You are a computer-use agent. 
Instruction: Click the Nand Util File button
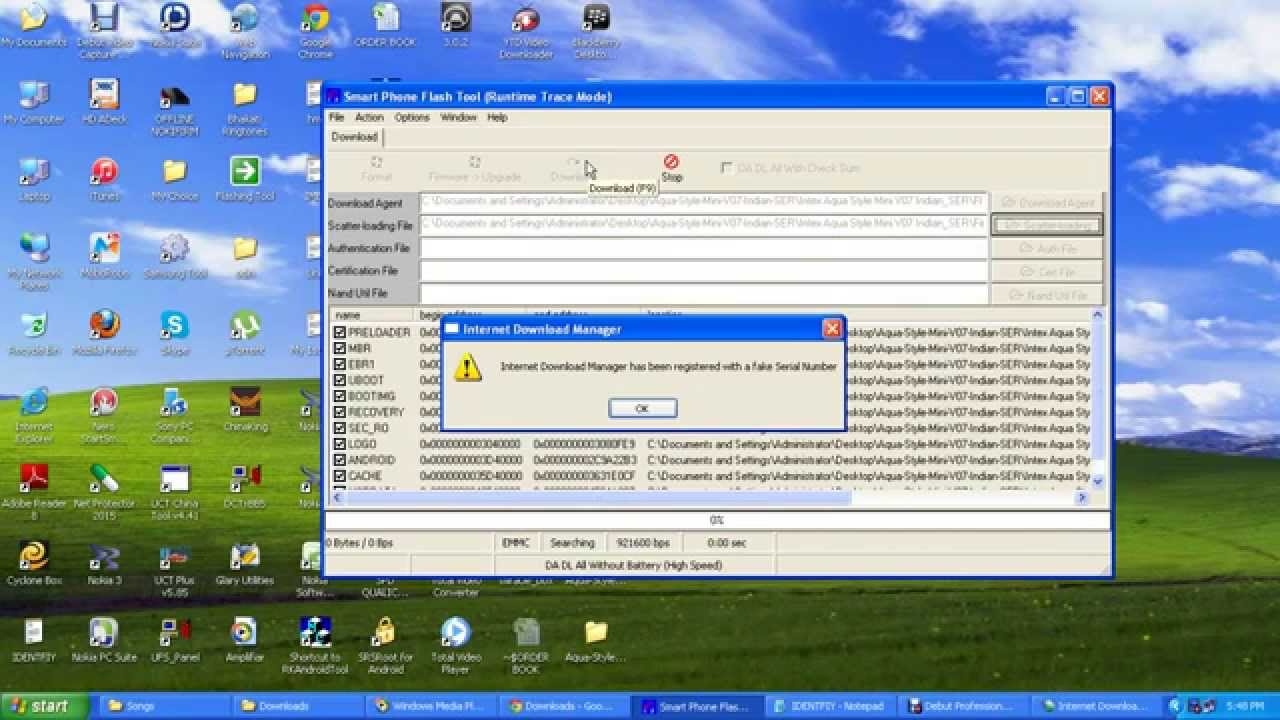pos(1047,295)
